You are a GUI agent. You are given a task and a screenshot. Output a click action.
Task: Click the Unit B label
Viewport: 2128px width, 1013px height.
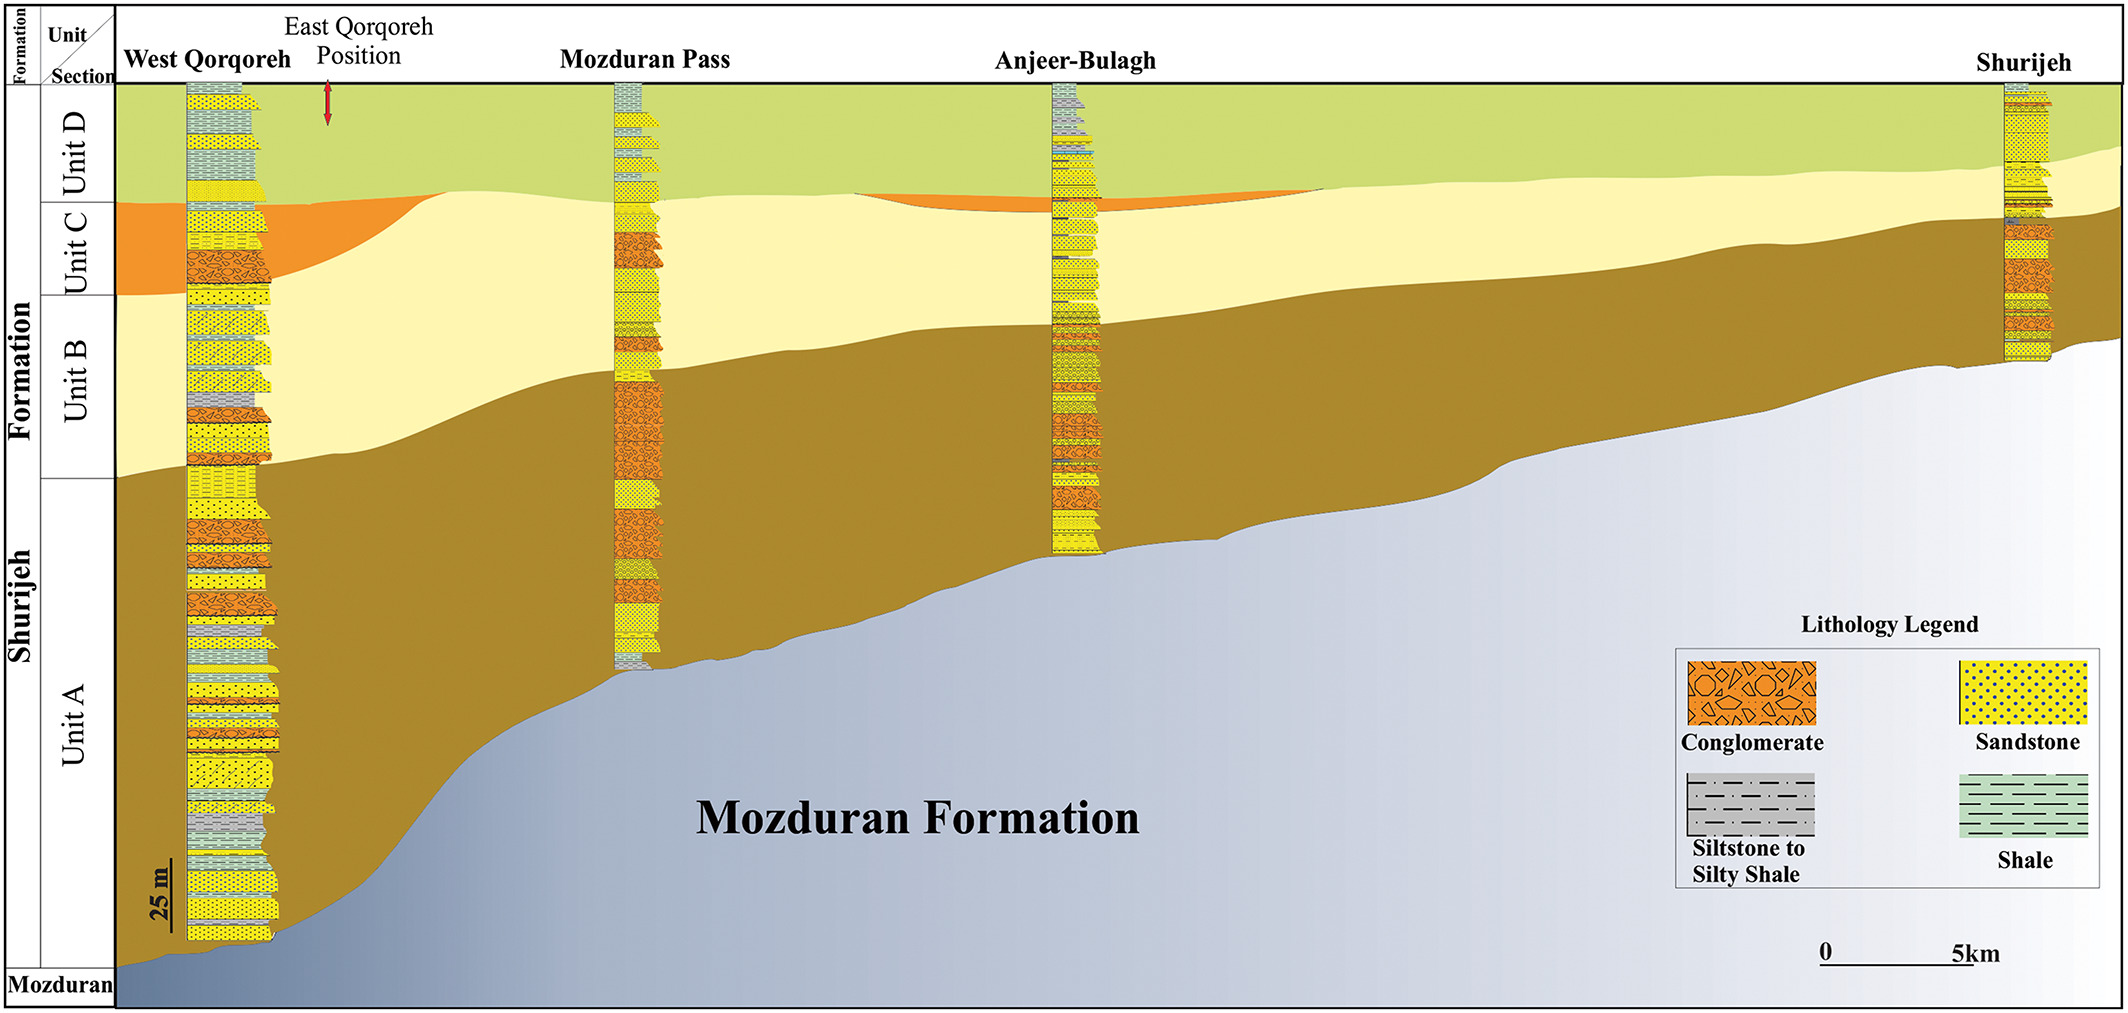tap(75, 381)
